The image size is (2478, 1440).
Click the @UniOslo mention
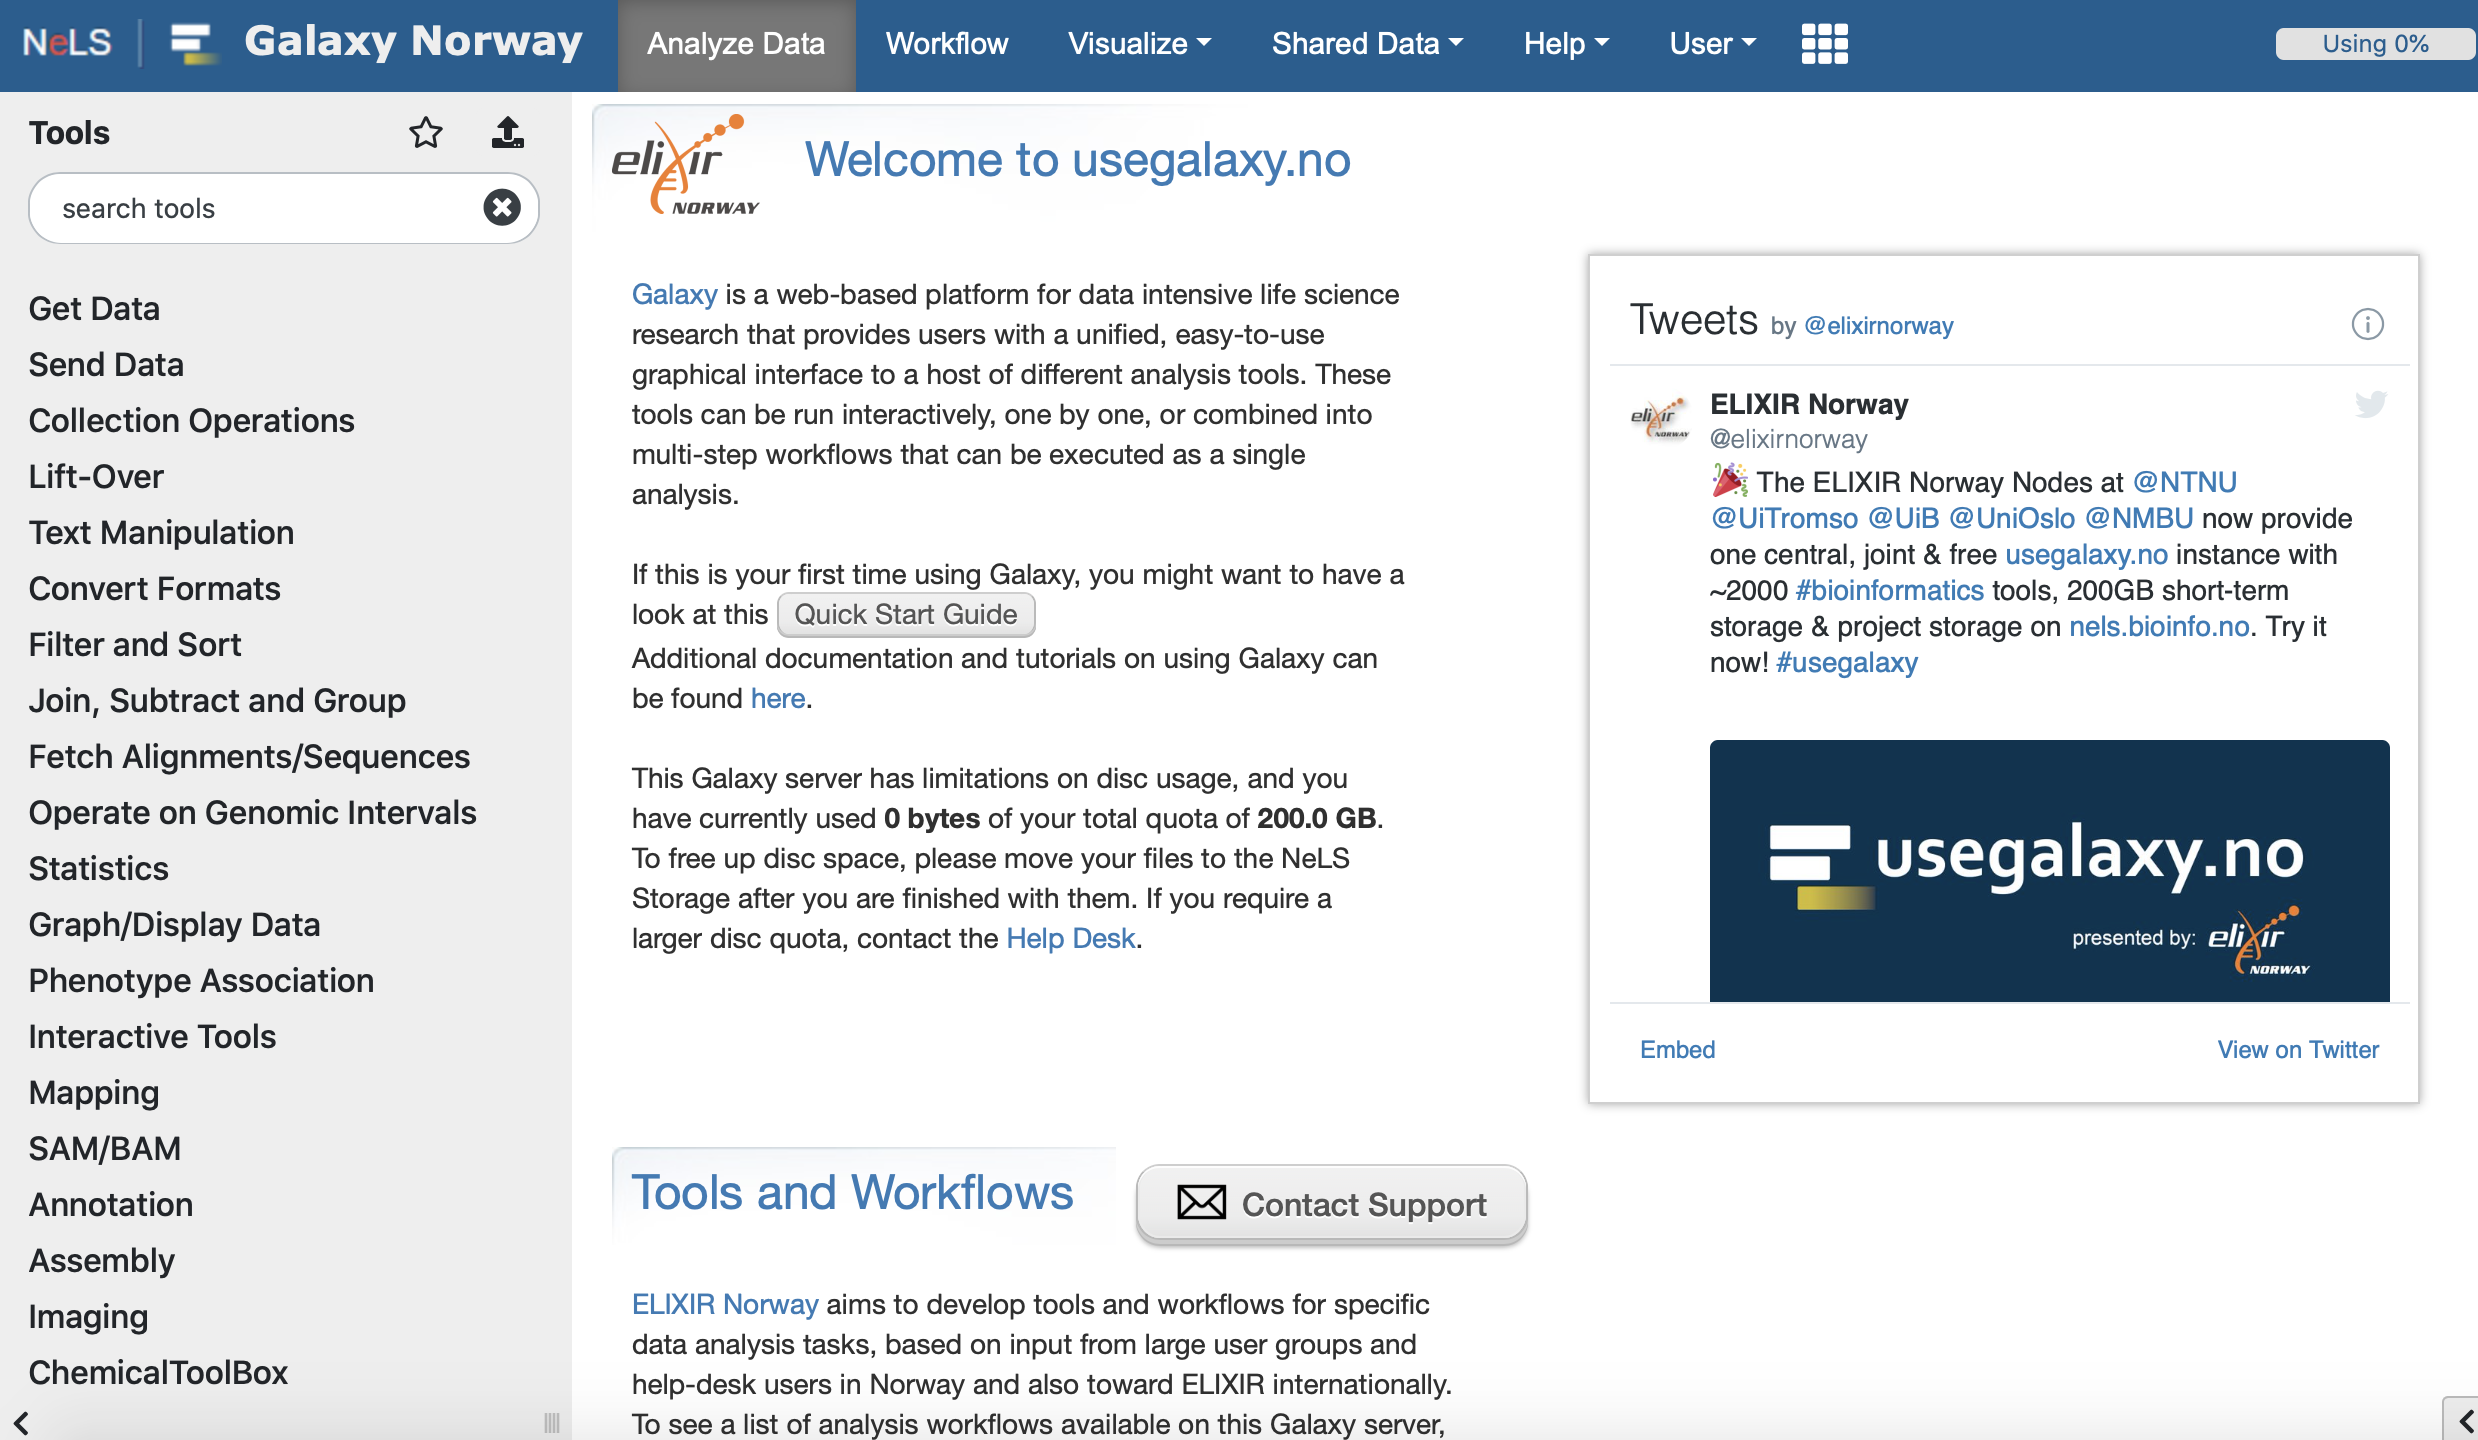(x=2012, y=518)
